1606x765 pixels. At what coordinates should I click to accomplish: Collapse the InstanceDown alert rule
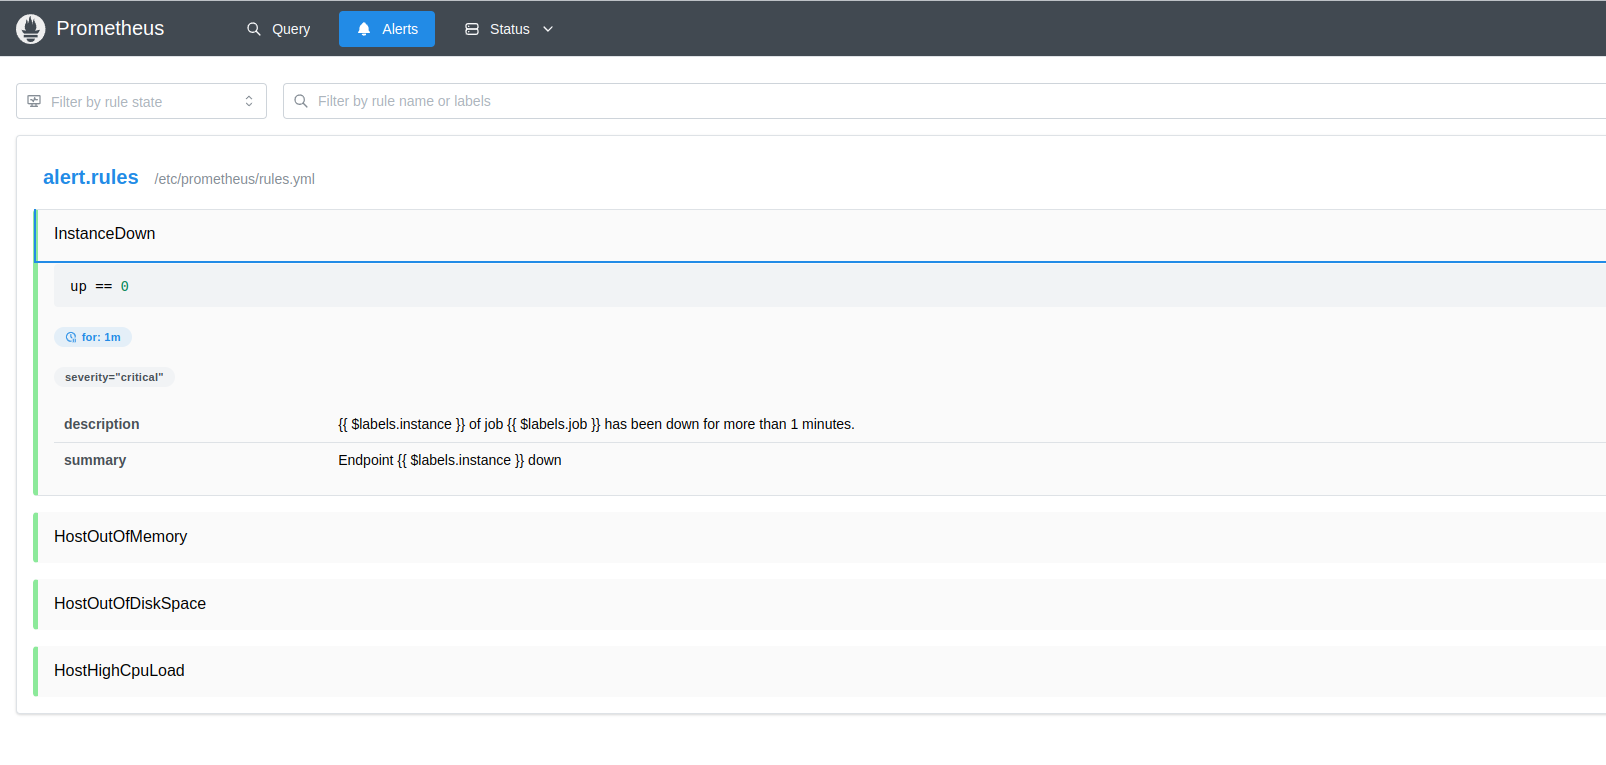coord(105,234)
